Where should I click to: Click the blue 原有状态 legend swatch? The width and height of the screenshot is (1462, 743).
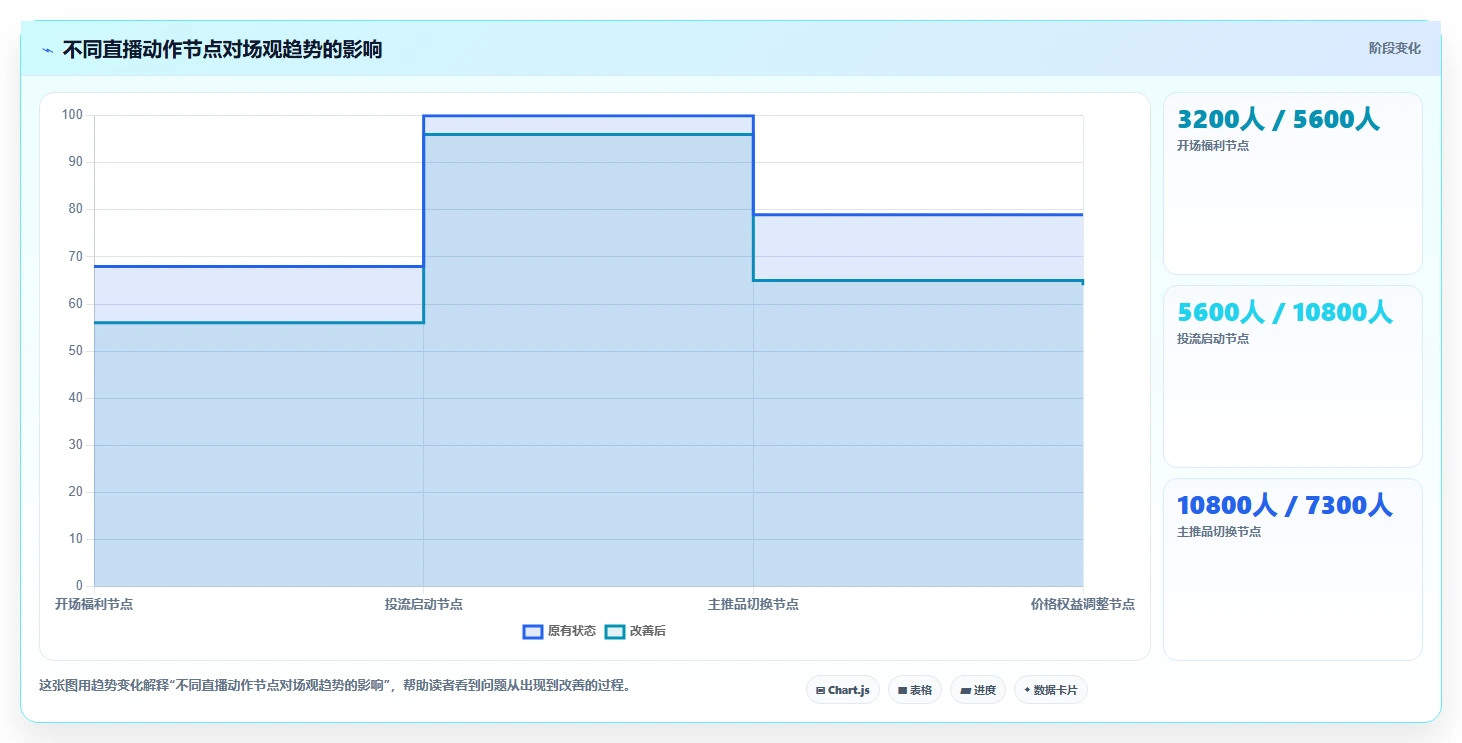pos(533,631)
